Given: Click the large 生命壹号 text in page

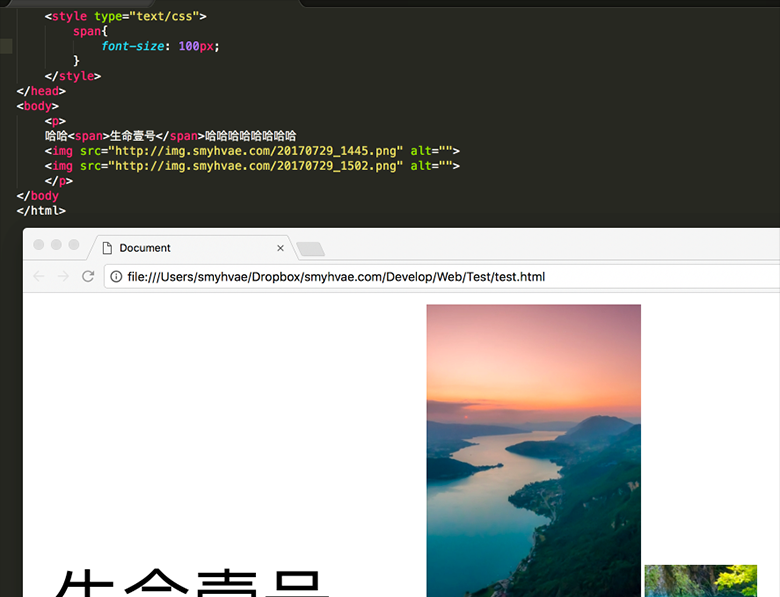Looking at the screenshot, I should [x=192, y=583].
